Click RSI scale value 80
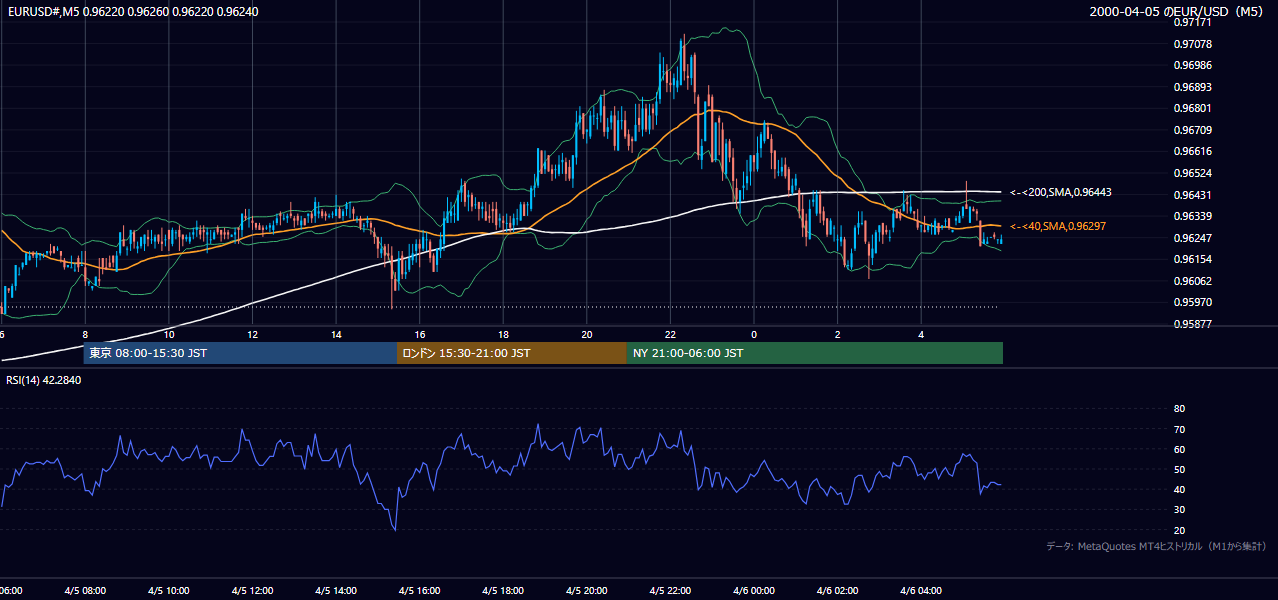The height and width of the screenshot is (600, 1278). [1179, 409]
